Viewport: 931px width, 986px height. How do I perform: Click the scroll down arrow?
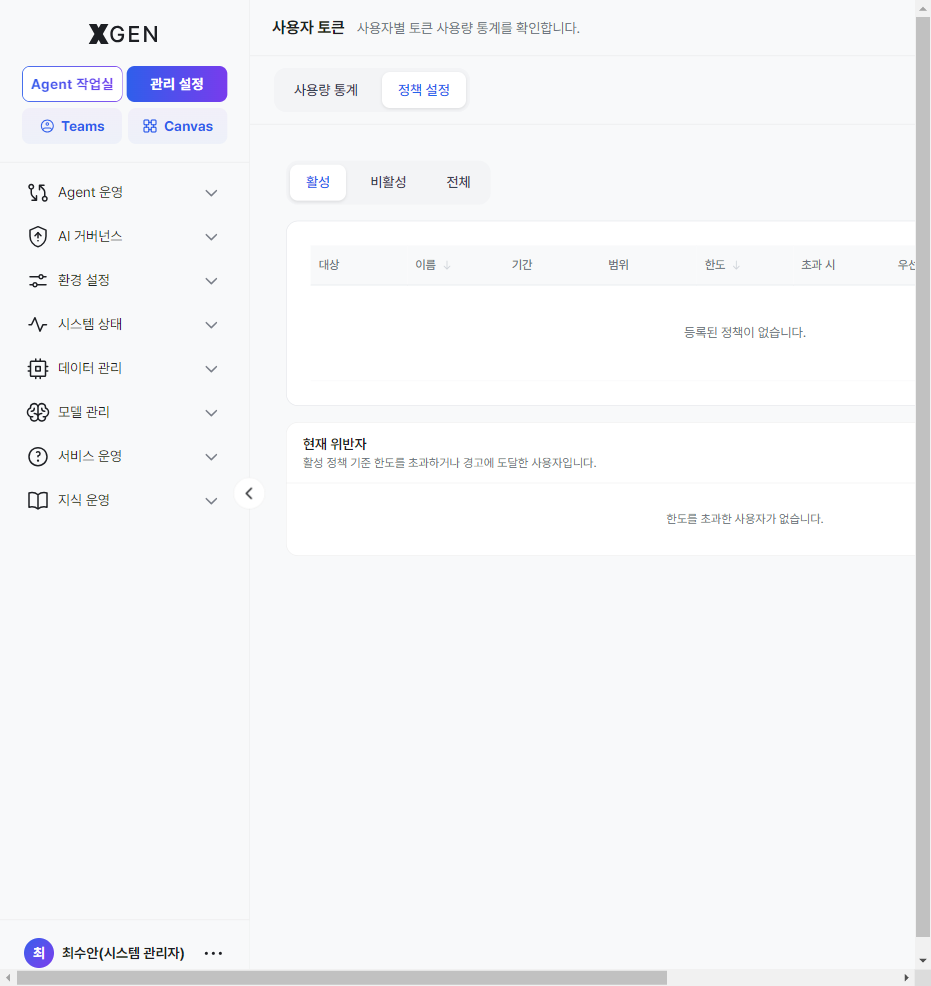click(923, 961)
